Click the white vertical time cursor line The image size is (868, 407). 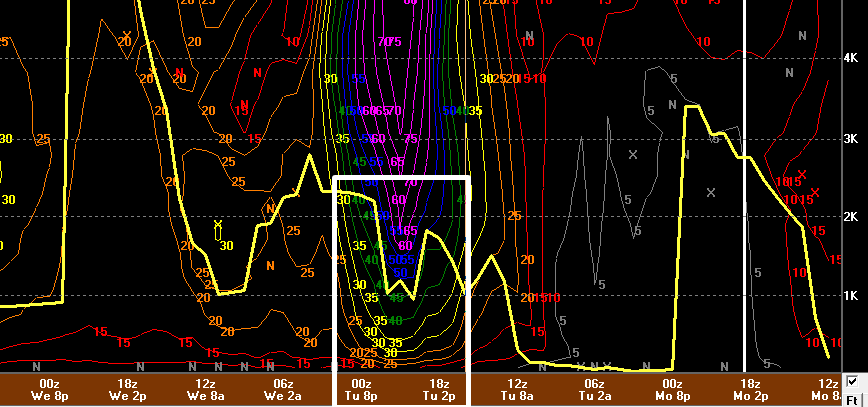(x=745, y=250)
